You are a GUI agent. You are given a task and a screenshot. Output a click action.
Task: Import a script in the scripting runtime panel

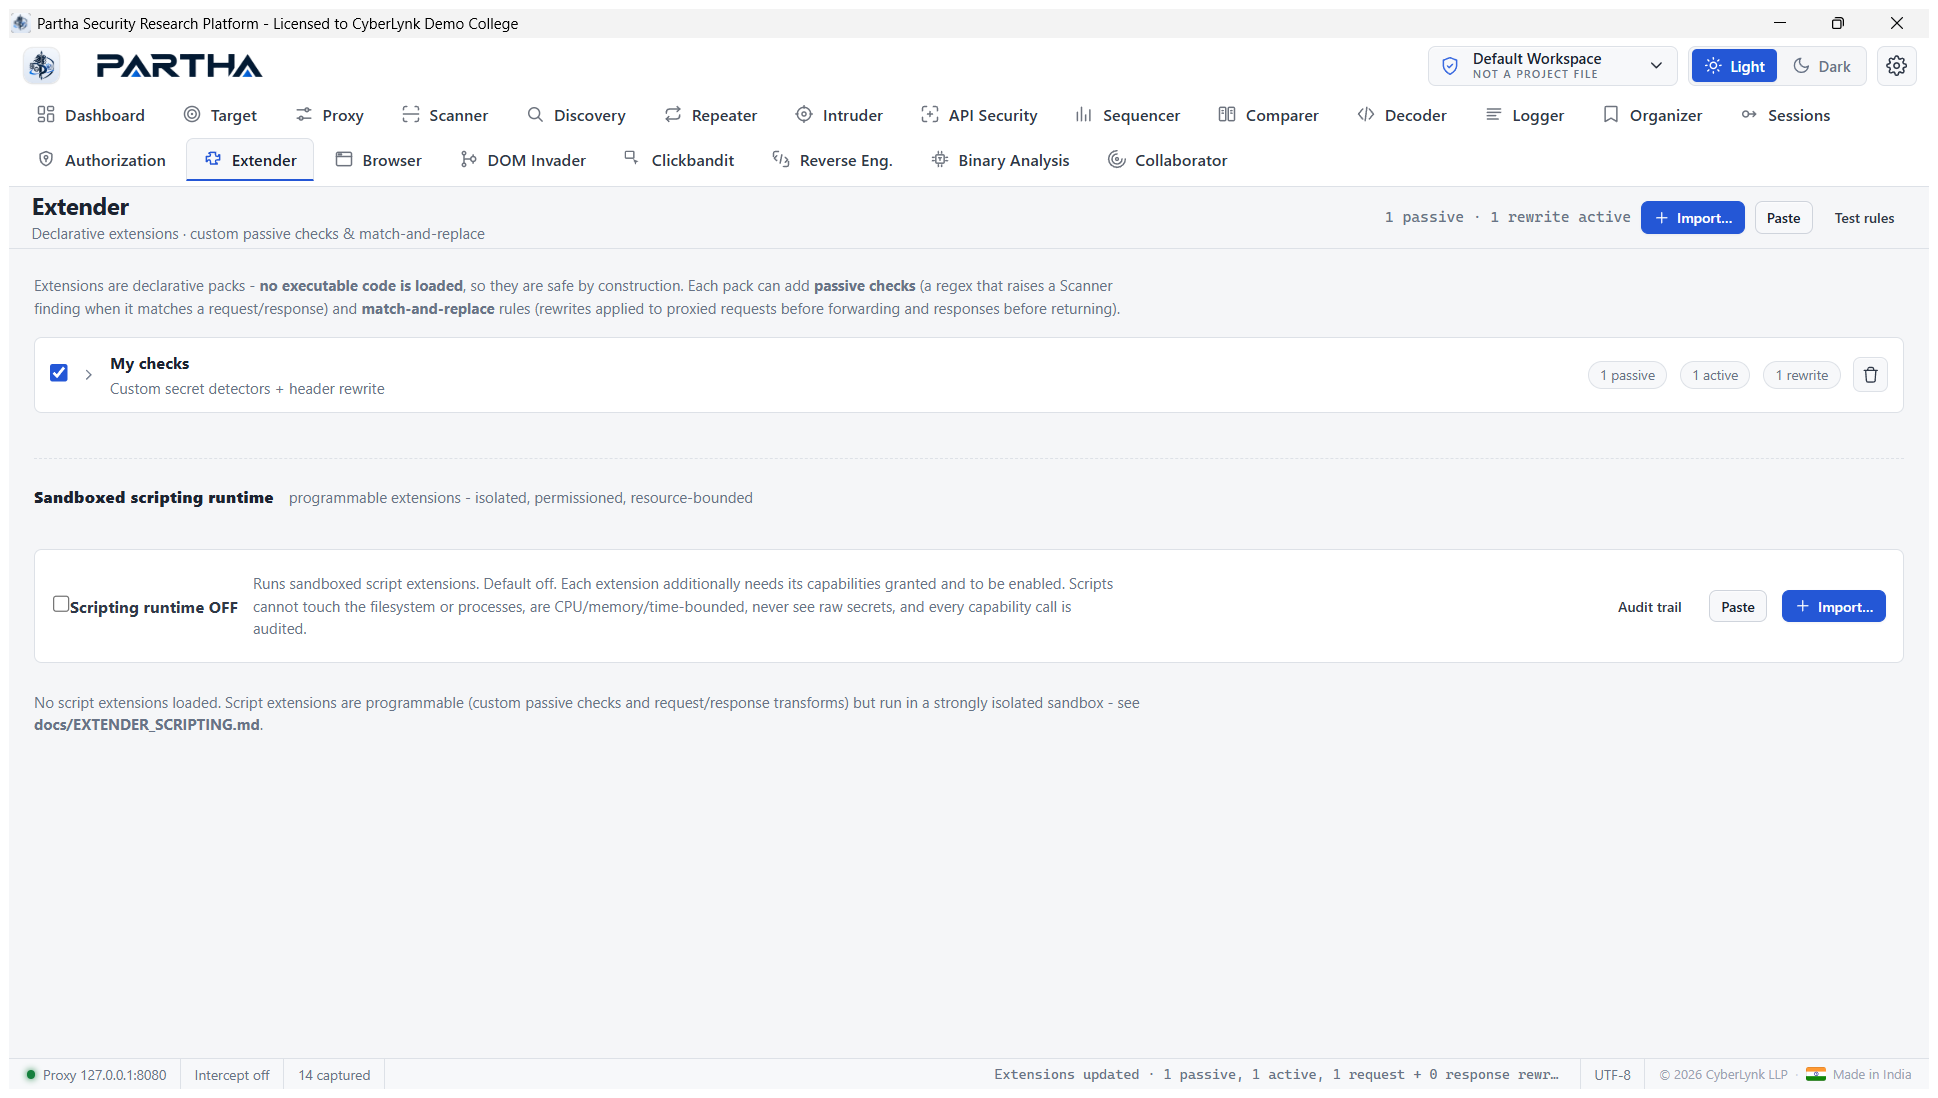point(1833,607)
